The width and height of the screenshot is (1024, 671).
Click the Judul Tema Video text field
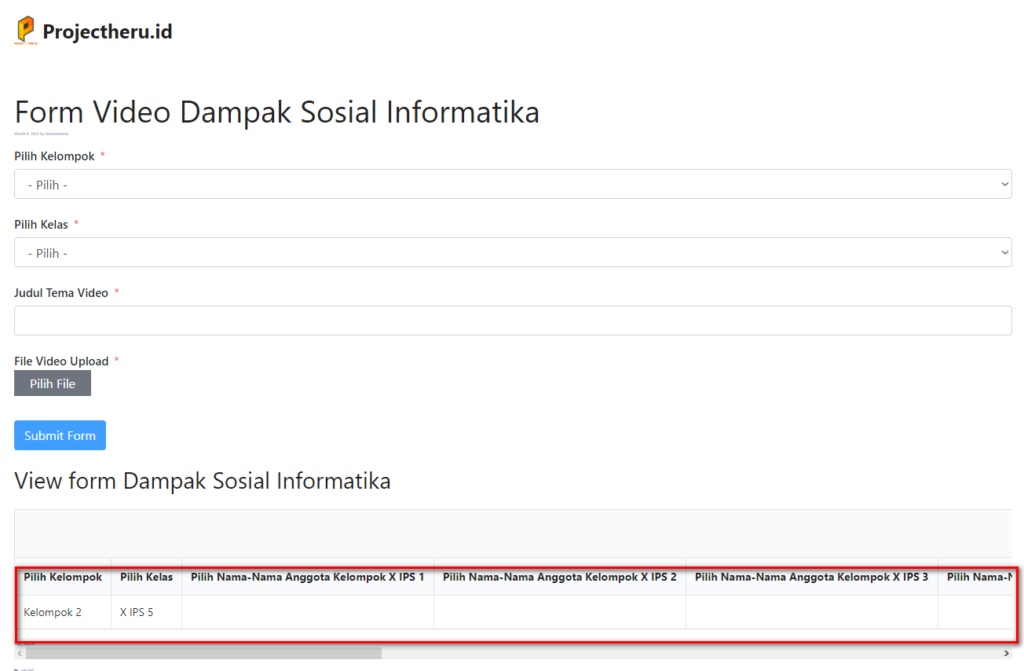click(x=512, y=320)
